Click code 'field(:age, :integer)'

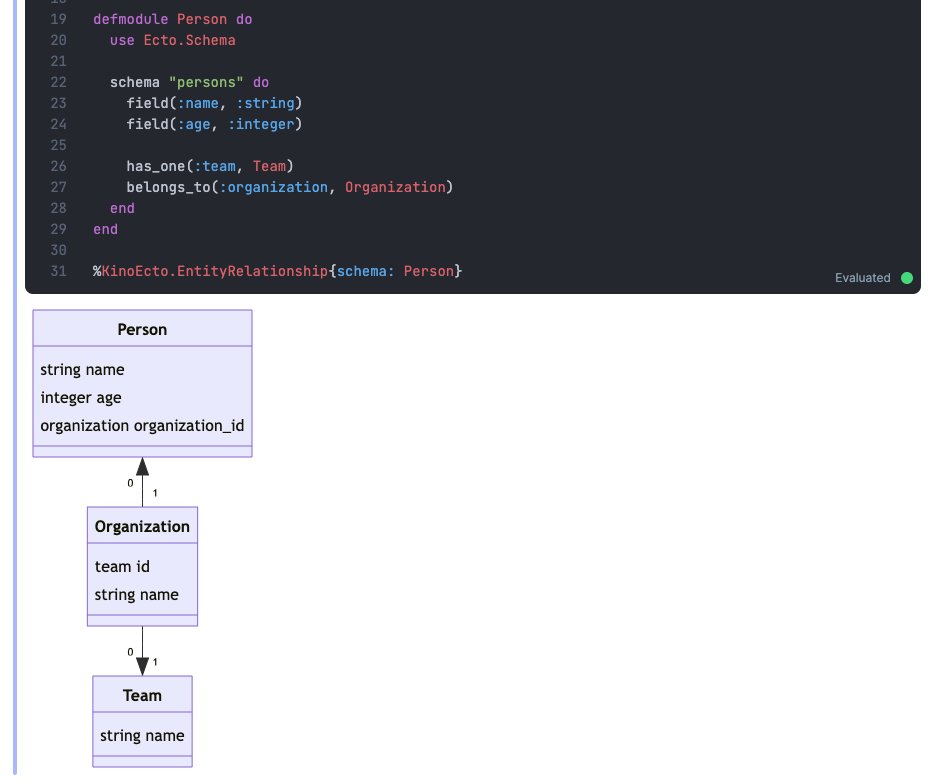[x=214, y=124]
